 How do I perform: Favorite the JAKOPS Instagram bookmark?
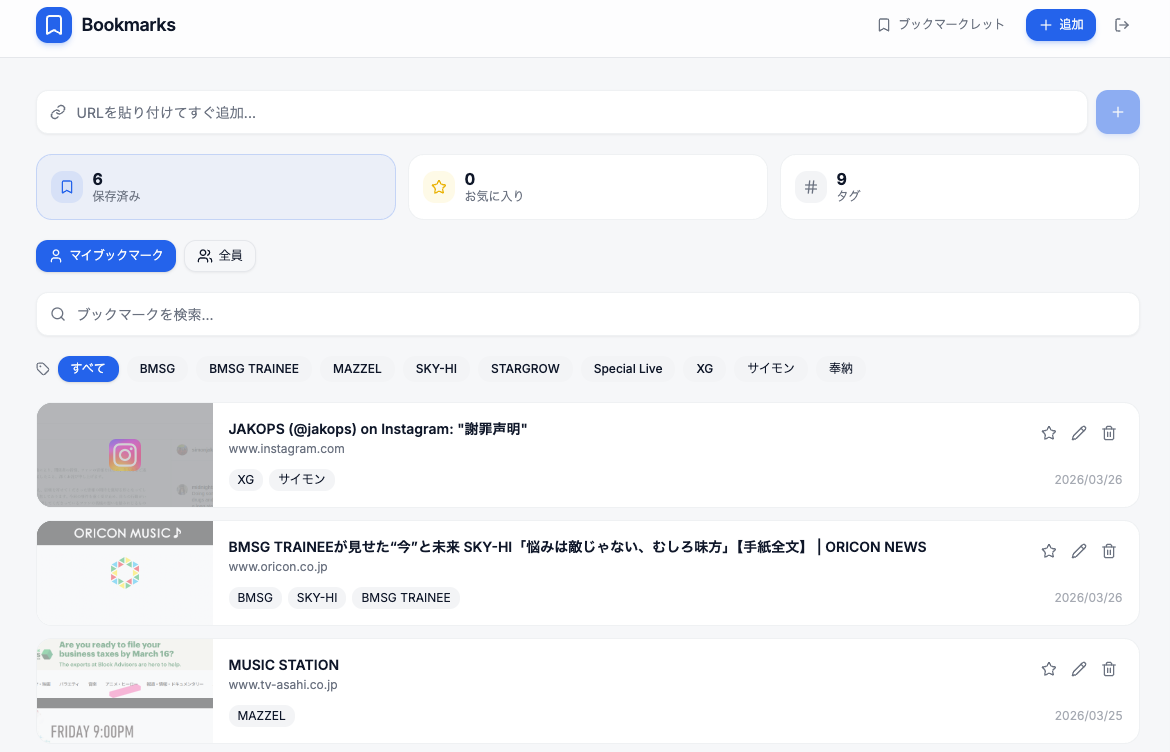1049,433
